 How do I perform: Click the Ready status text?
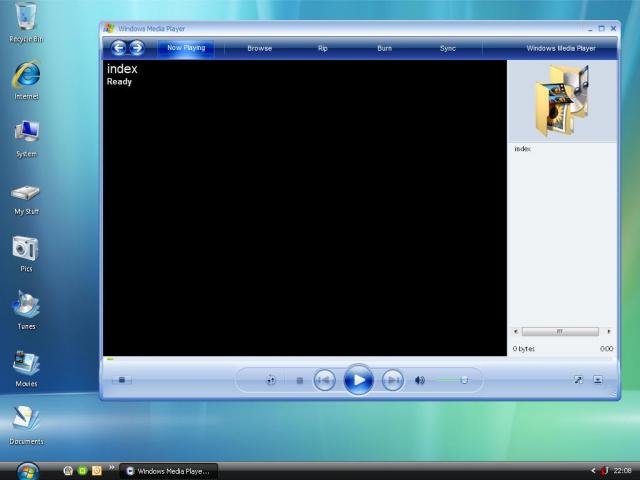point(119,82)
